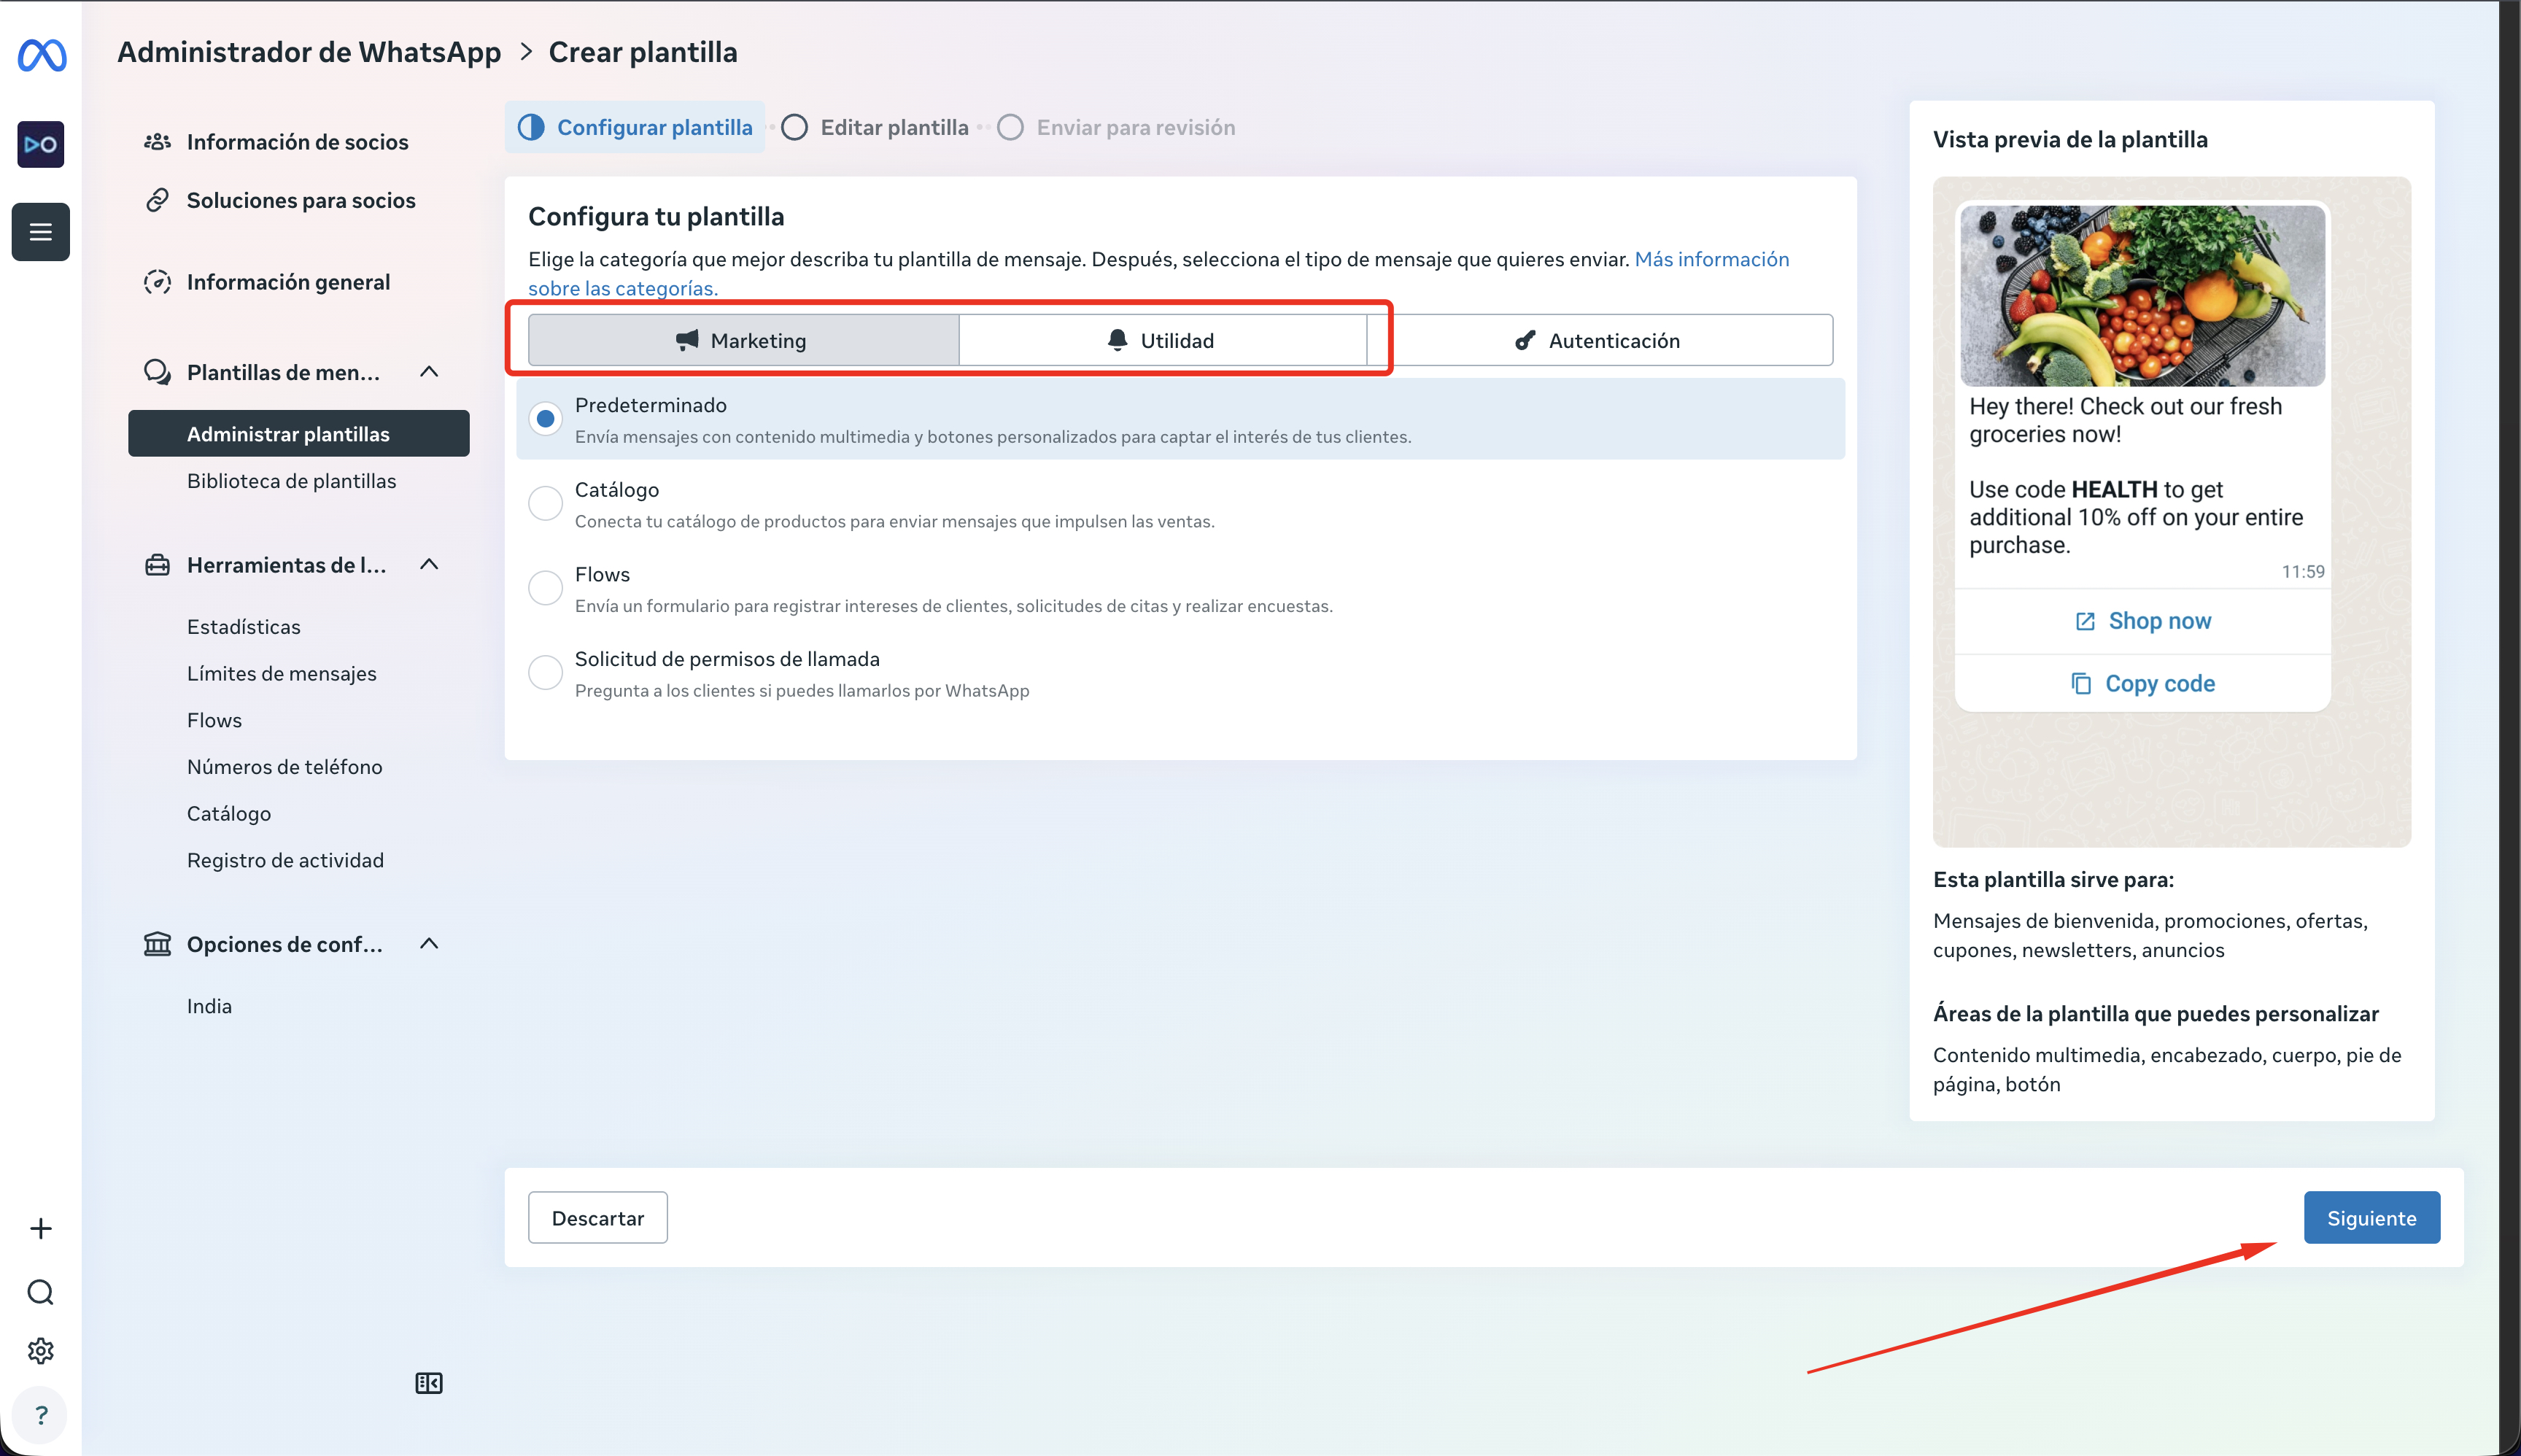Collapse the Opciones de configuración chevron
The height and width of the screenshot is (1456, 2521).
[x=429, y=944]
